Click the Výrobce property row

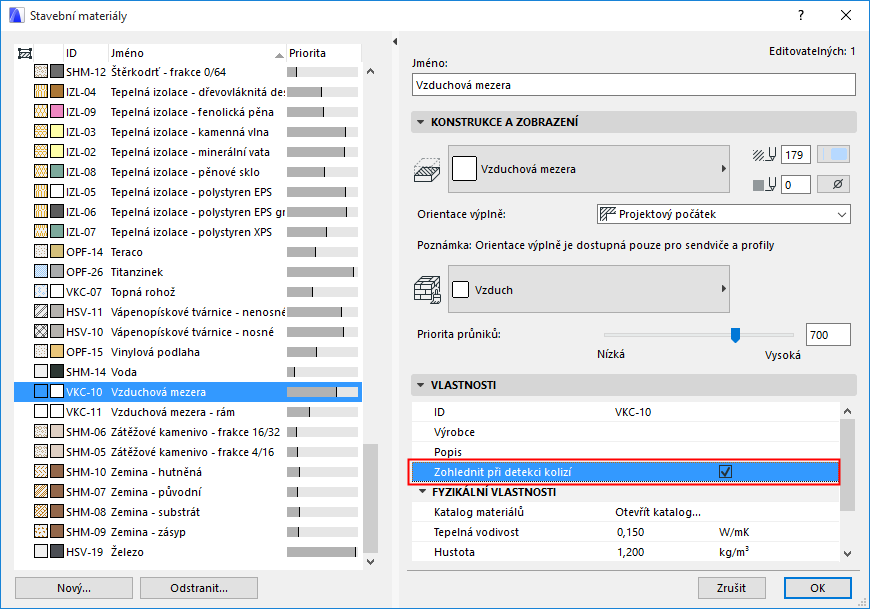pyautogui.click(x=625, y=432)
